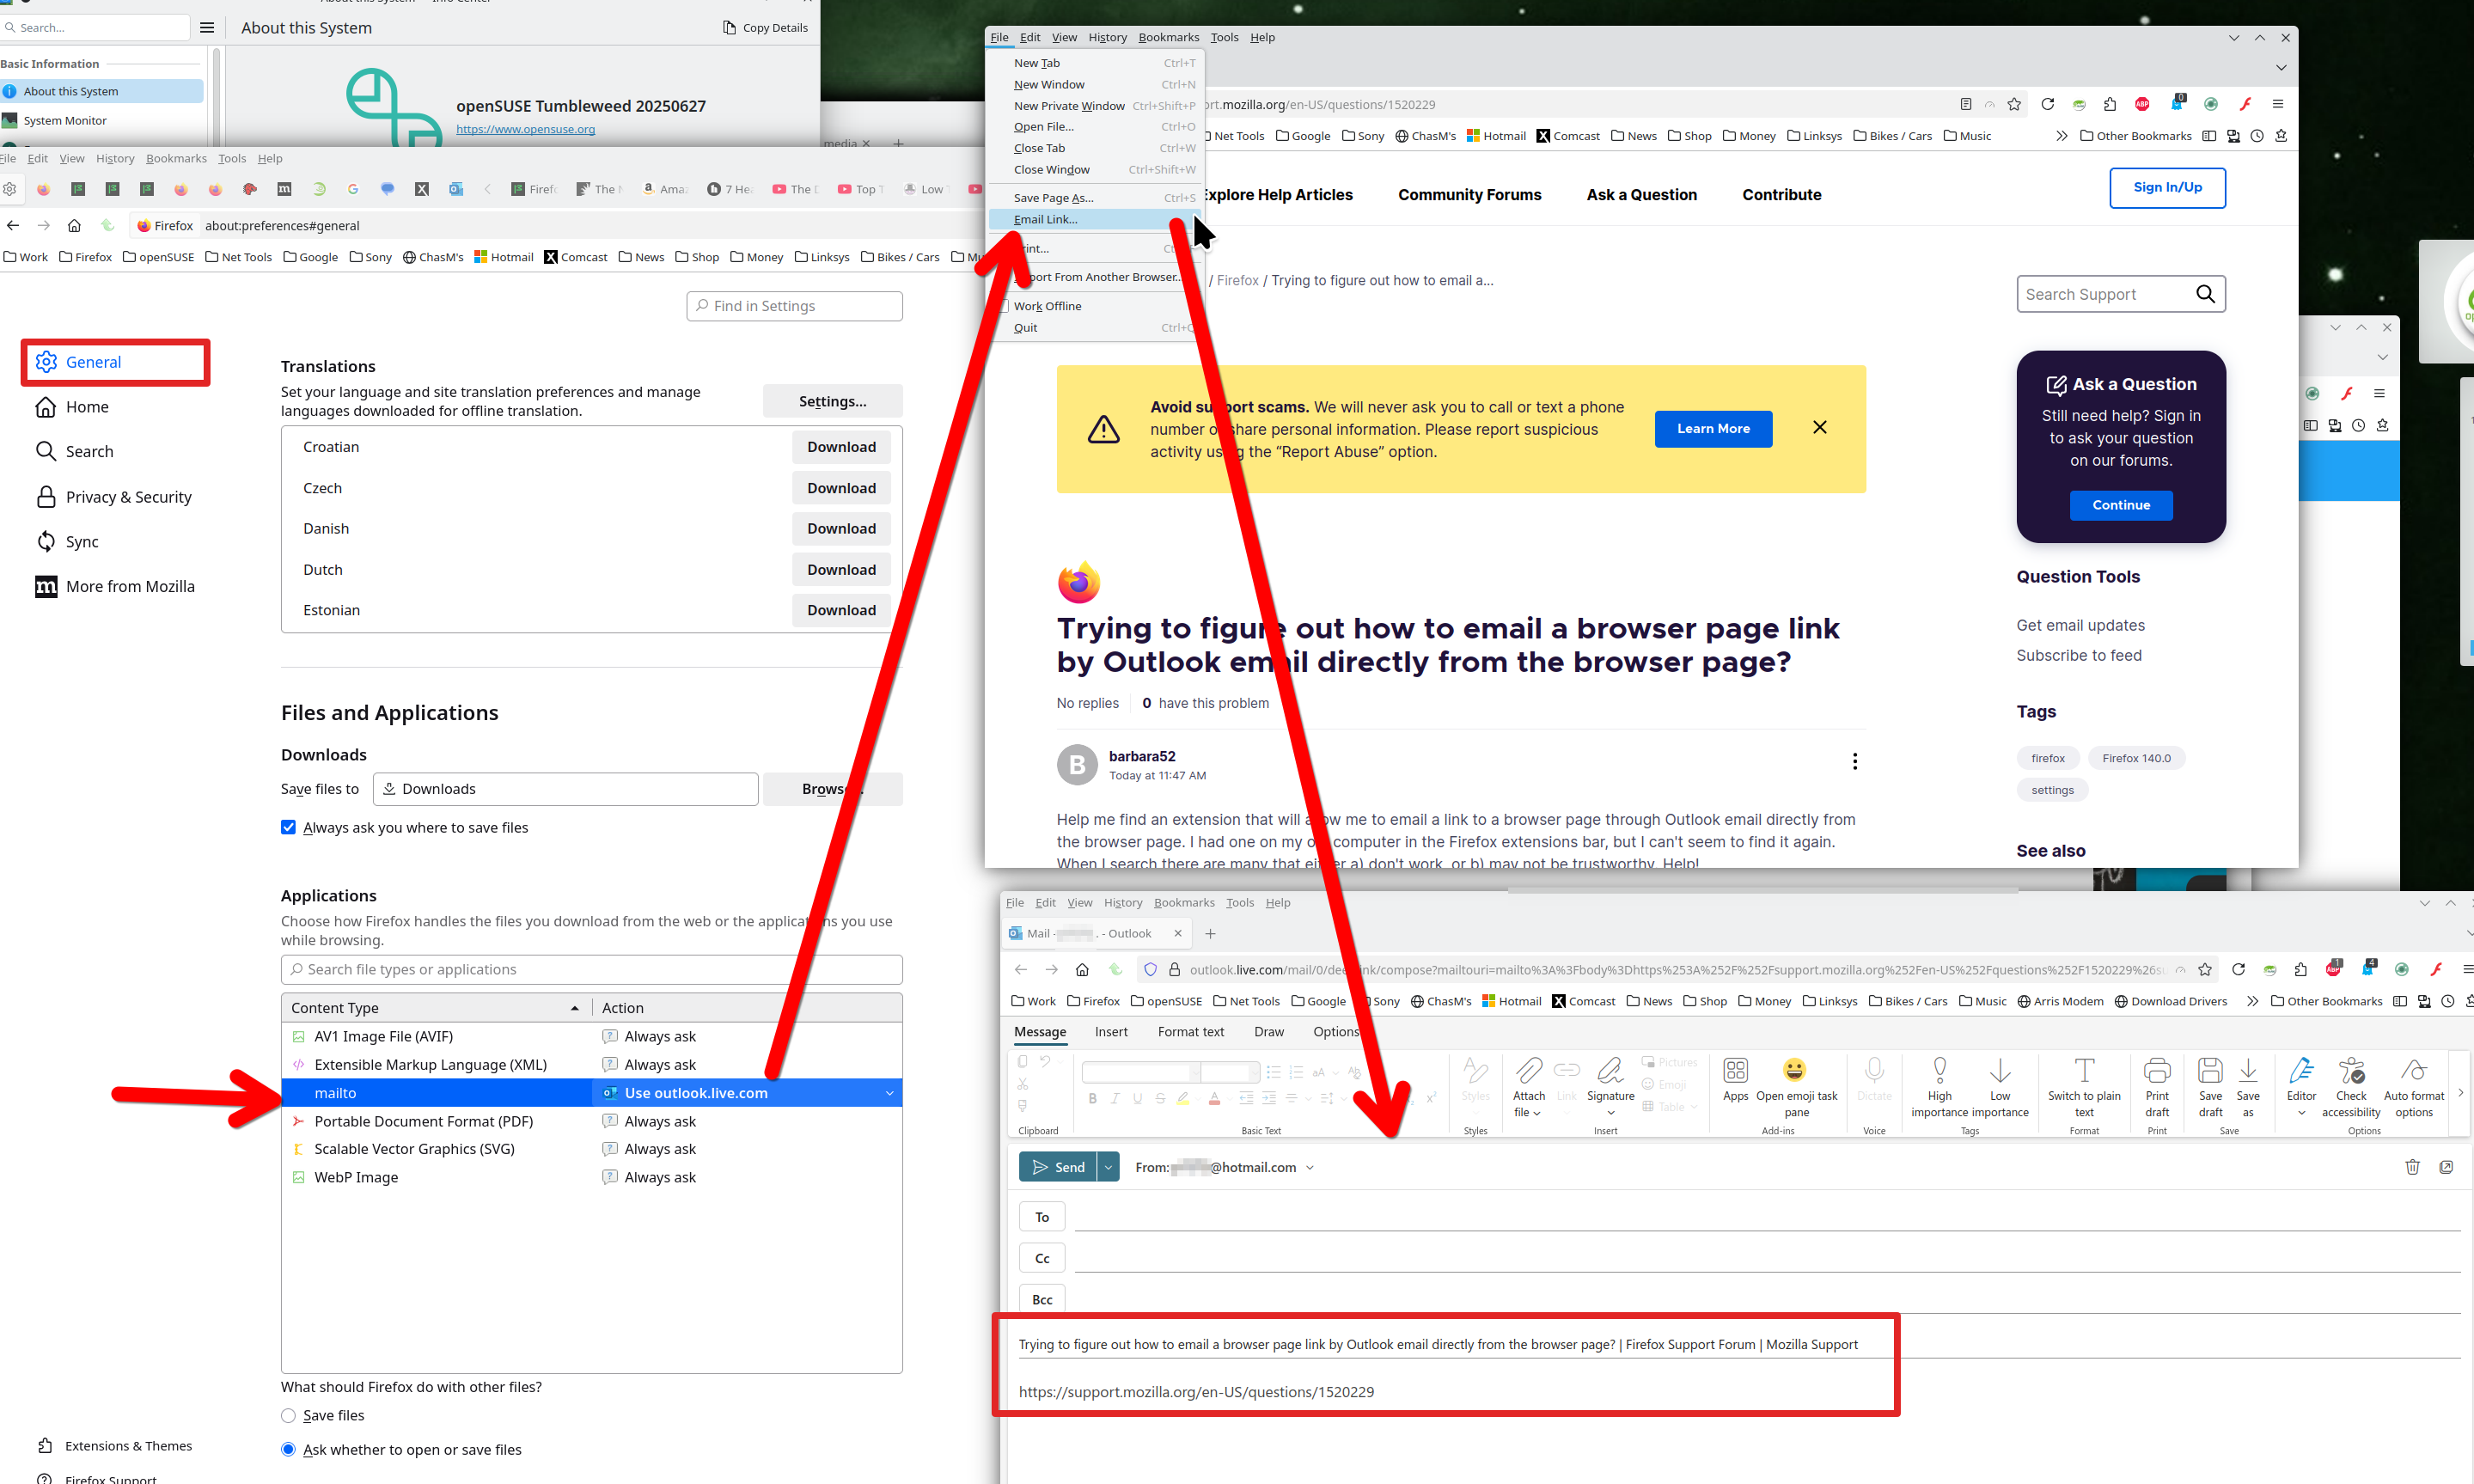The image size is (2474, 1484).
Task: Open the Downloads folder field in settings
Action: [565, 789]
